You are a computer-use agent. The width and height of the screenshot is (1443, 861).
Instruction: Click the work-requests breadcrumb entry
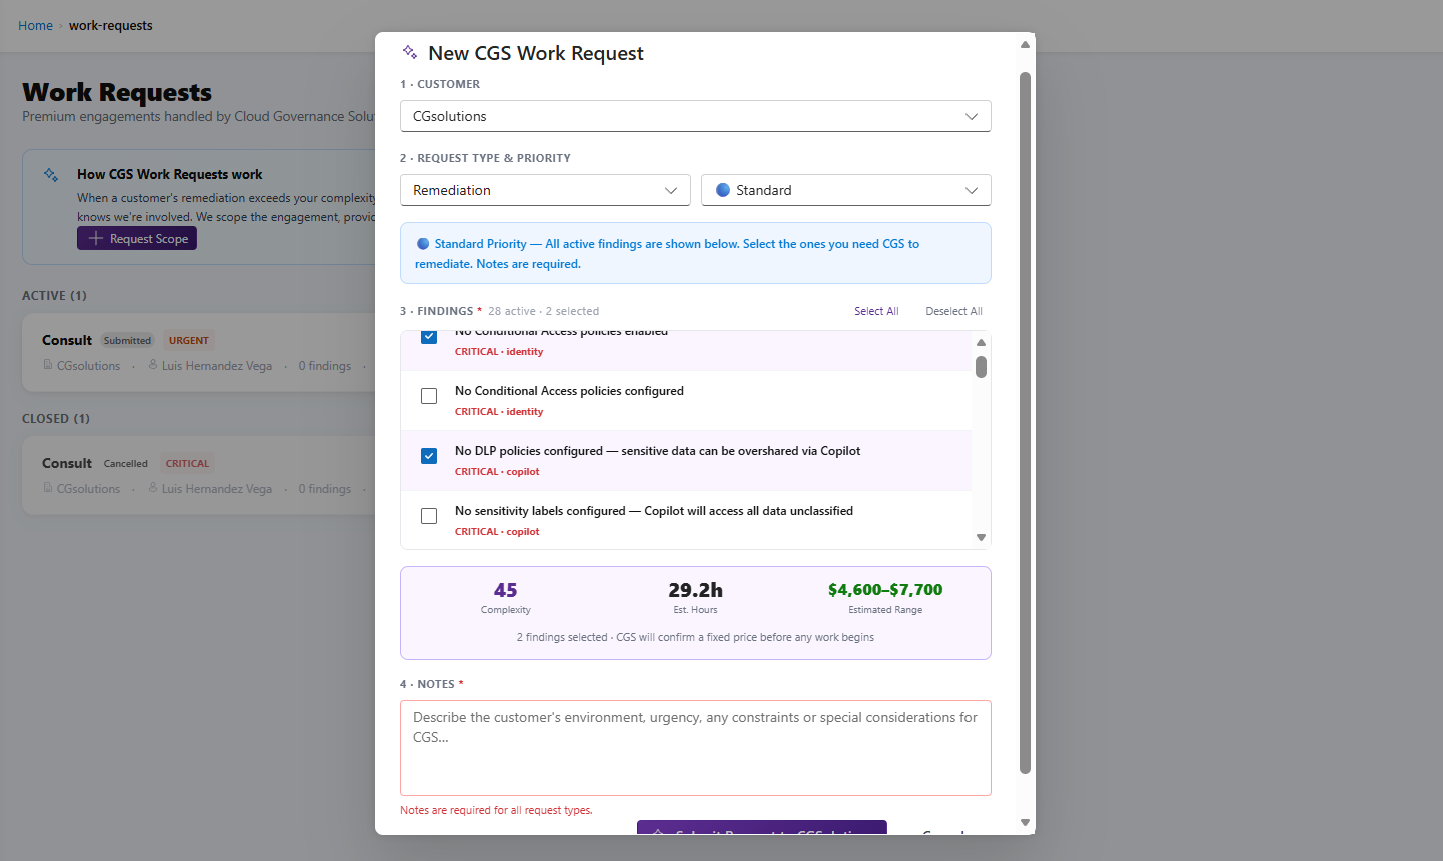pos(110,25)
